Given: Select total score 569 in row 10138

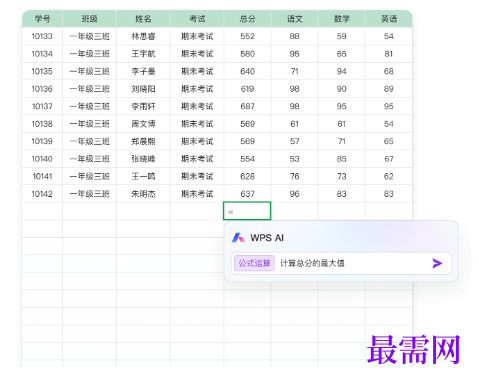Looking at the screenshot, I should [247, 124].
